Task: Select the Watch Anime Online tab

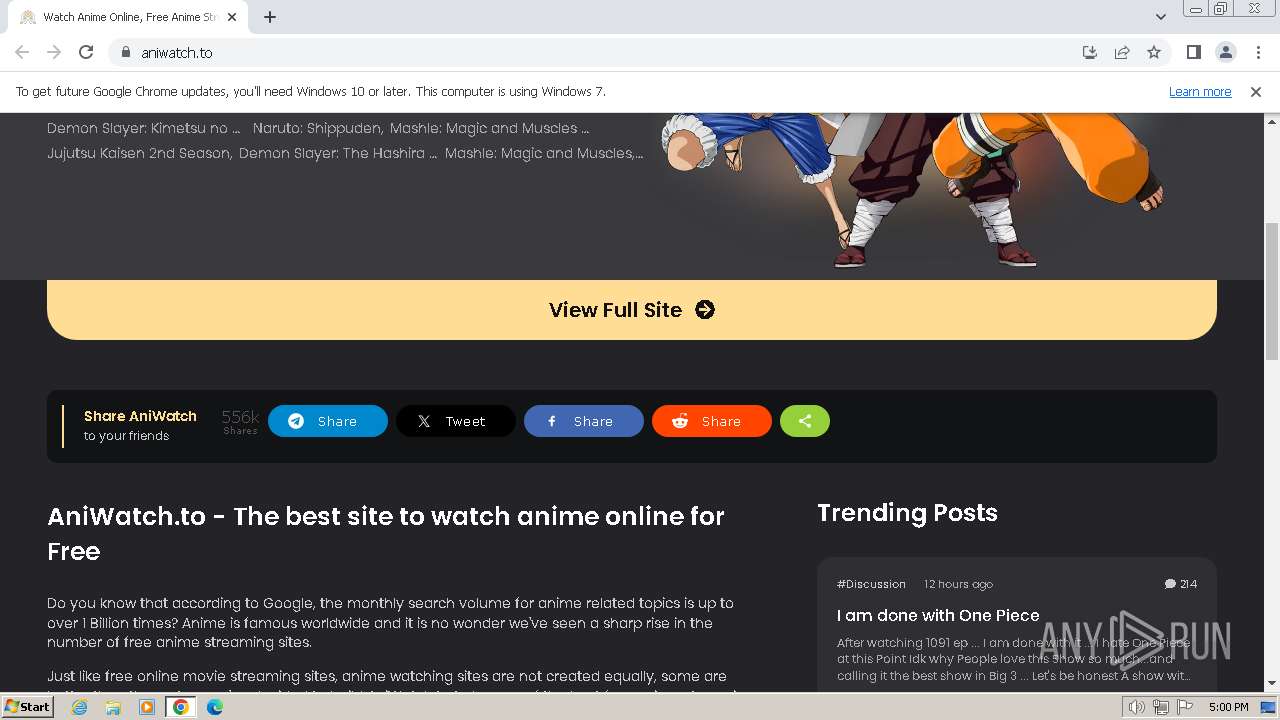Action: 128,17
